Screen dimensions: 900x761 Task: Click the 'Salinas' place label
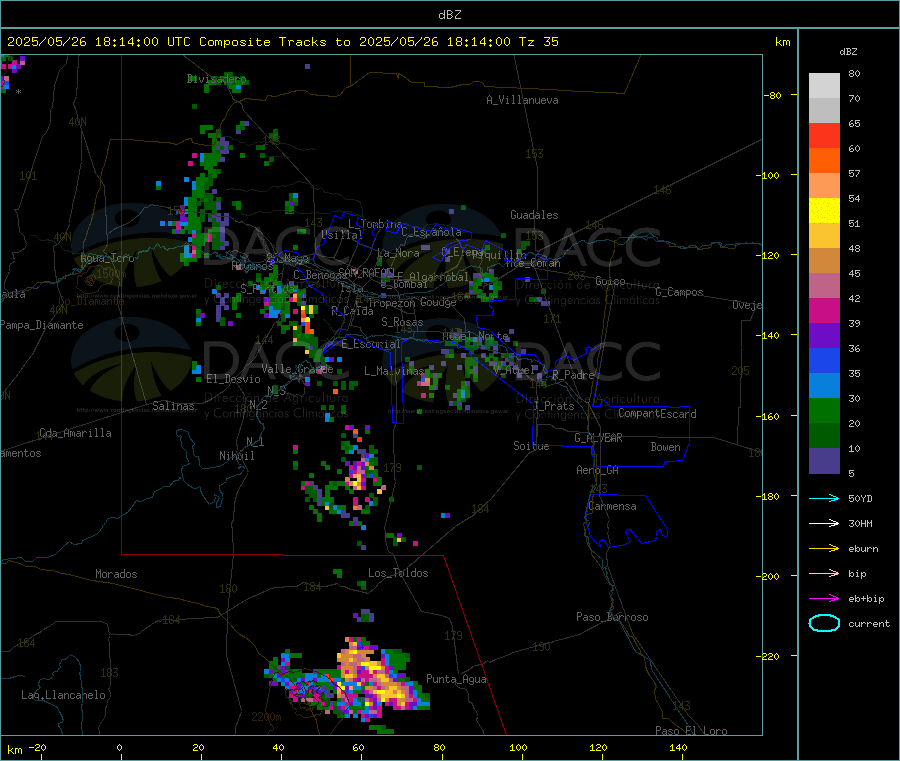point(173,406)
